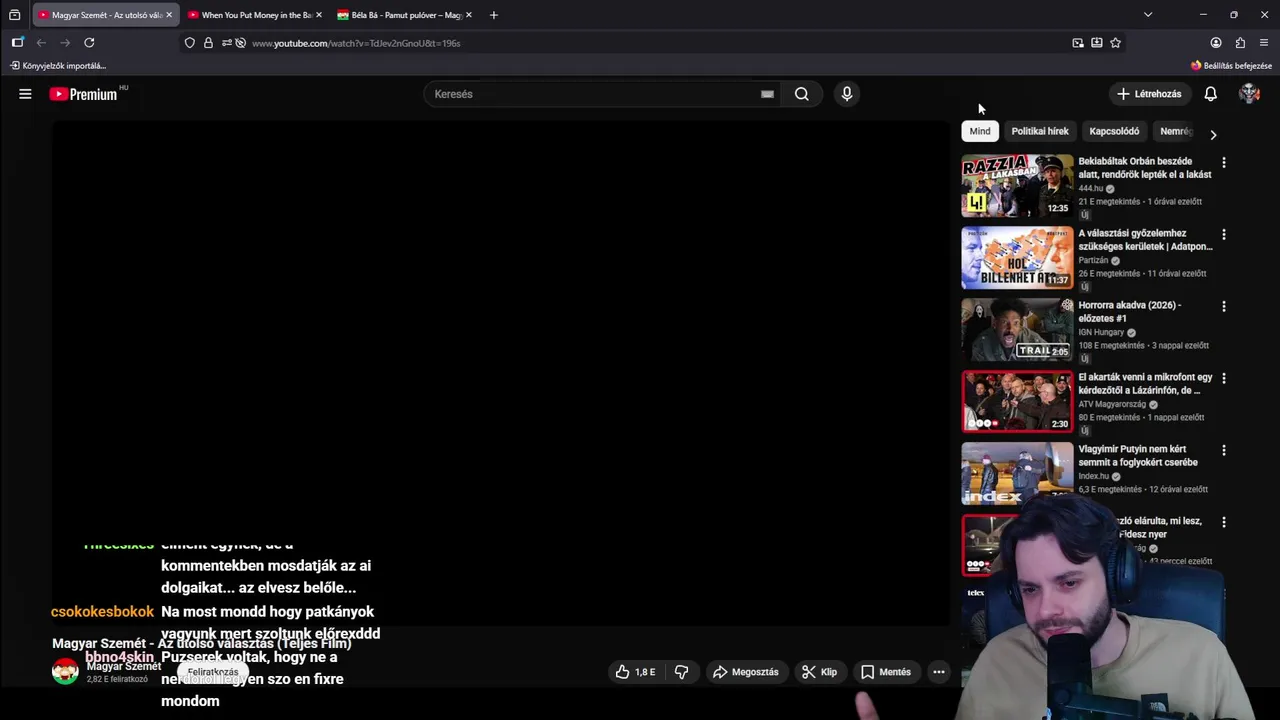Open Partizán thumbnail Hol billenhet át
Viewport: 1280px width, 720px height.
1017,257
